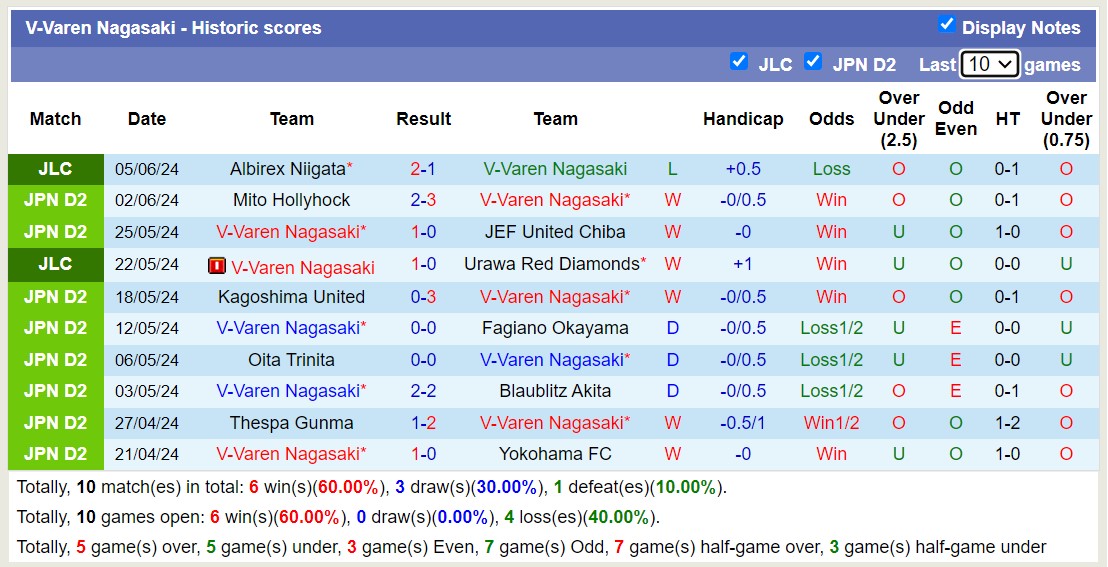
Task: Click the JPN D2 label on 02/06/24 row
Action: (56, 200)
